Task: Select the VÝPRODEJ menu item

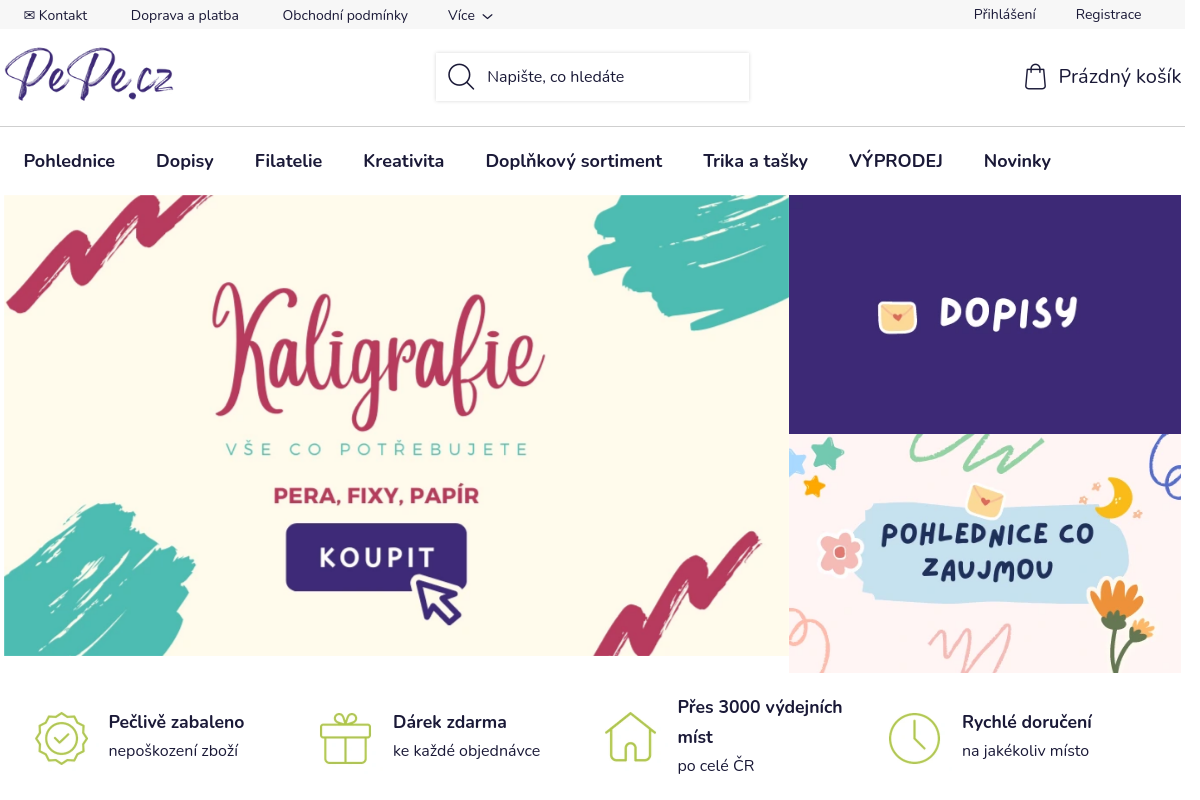Action: coord(895,161)
